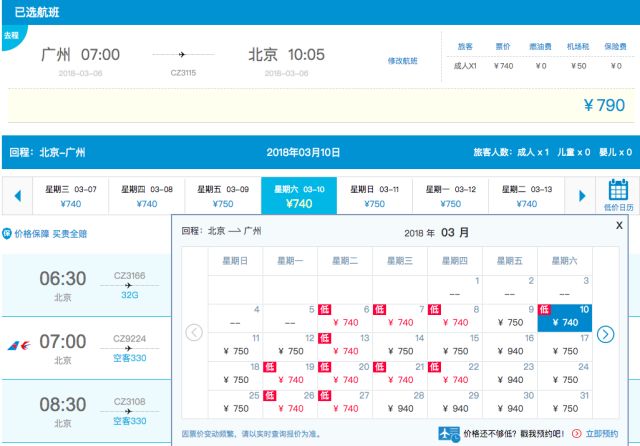
Task: Show previous month in calendar popup
Action: pyautogui.click(x=194, y=332)
